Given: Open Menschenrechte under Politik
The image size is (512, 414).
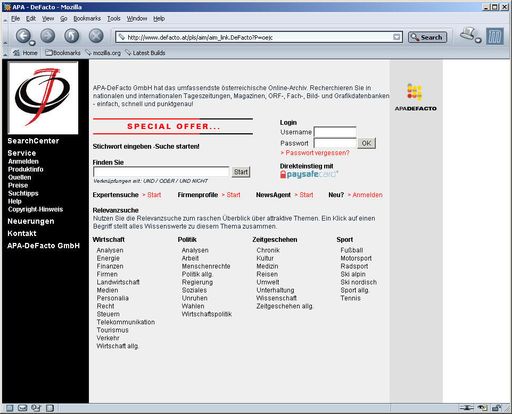Looking at the screenshot, I should click(206, 266).
